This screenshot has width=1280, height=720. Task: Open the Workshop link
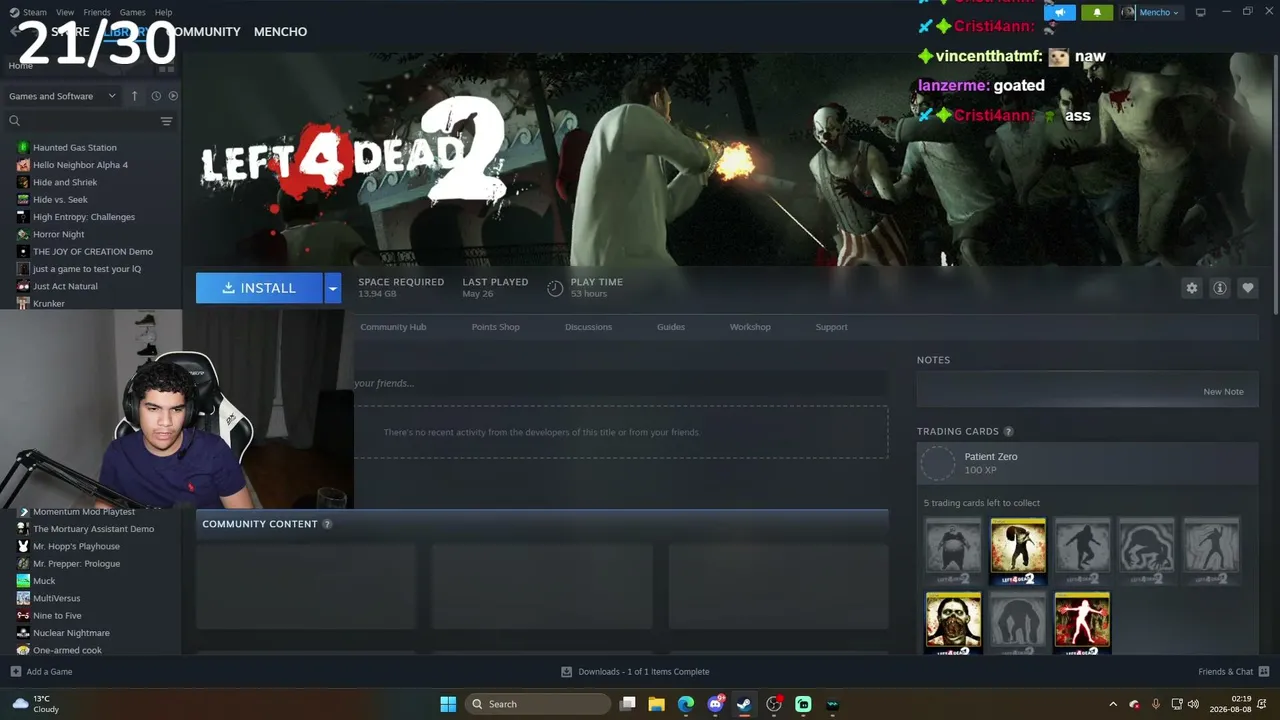click(x=750, y=327)
